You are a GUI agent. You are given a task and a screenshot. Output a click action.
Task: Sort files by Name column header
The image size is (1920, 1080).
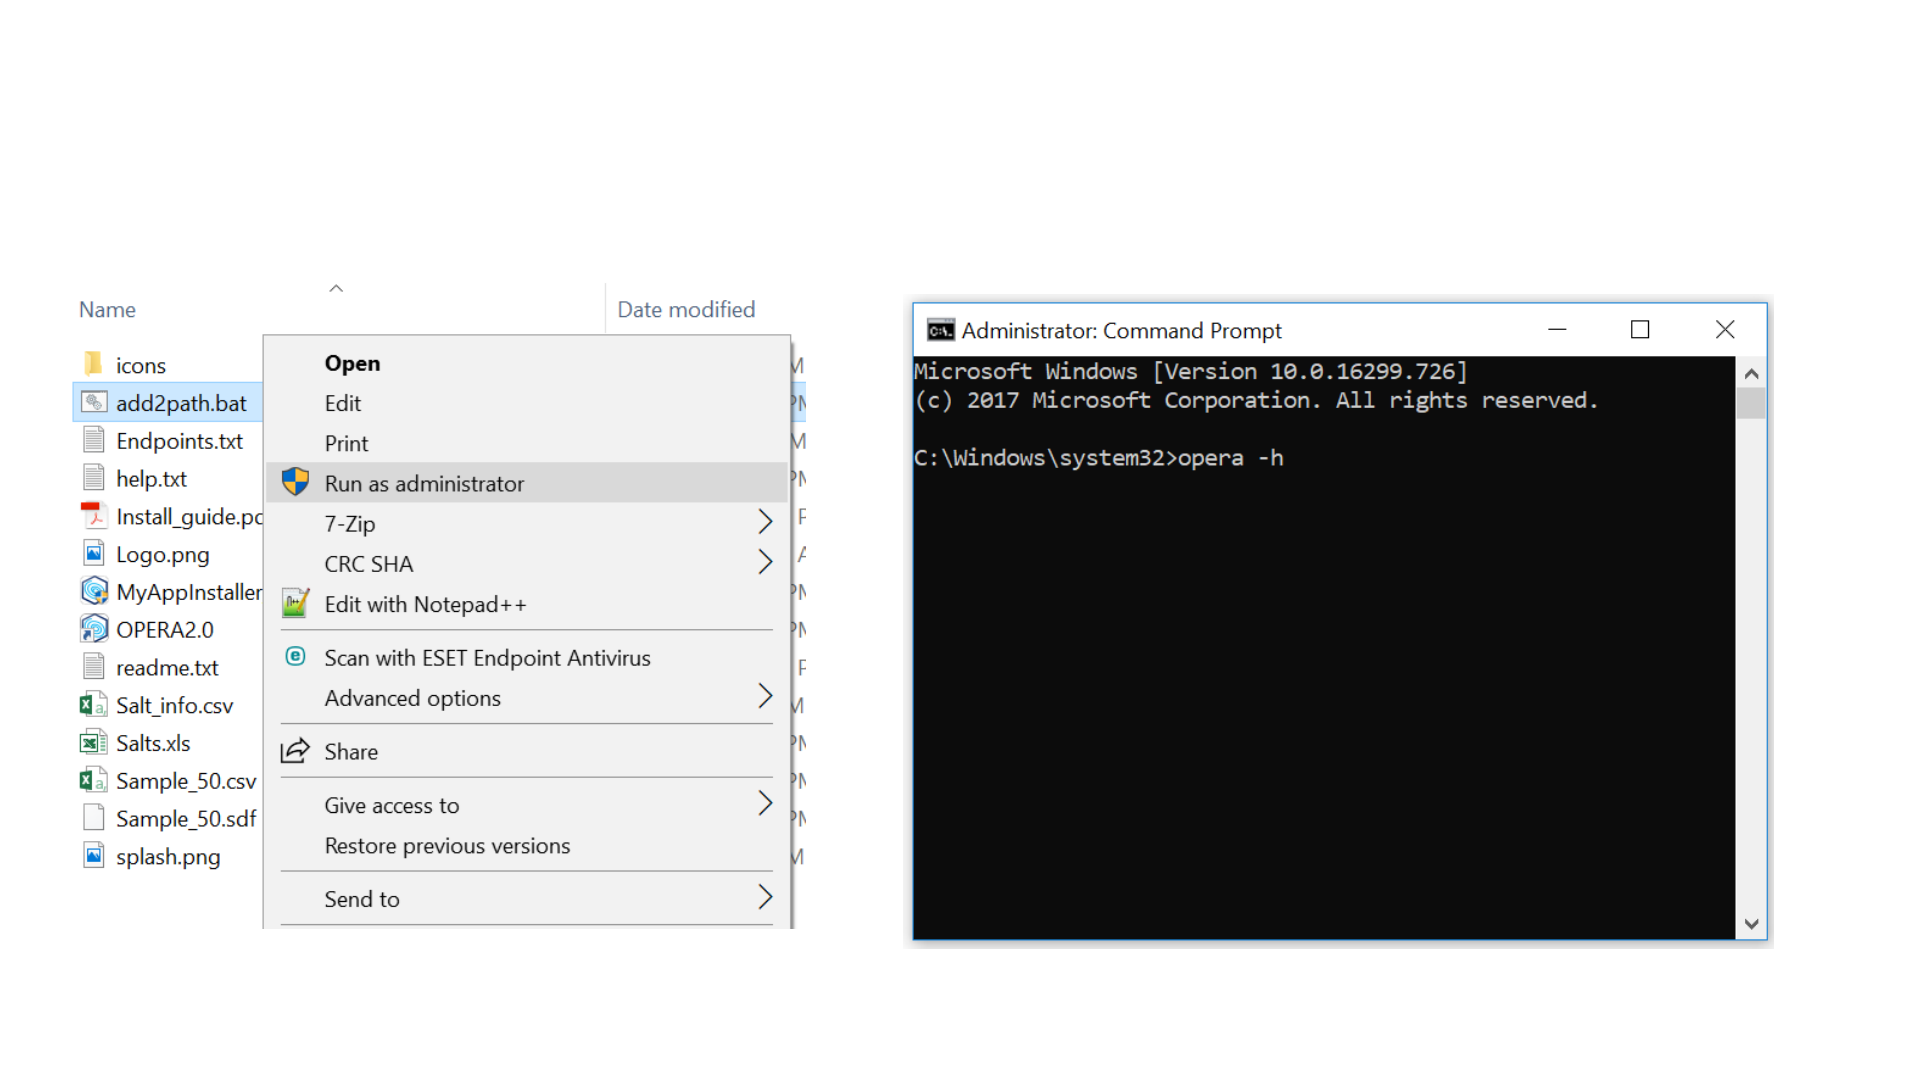click(x=107, y=310)
